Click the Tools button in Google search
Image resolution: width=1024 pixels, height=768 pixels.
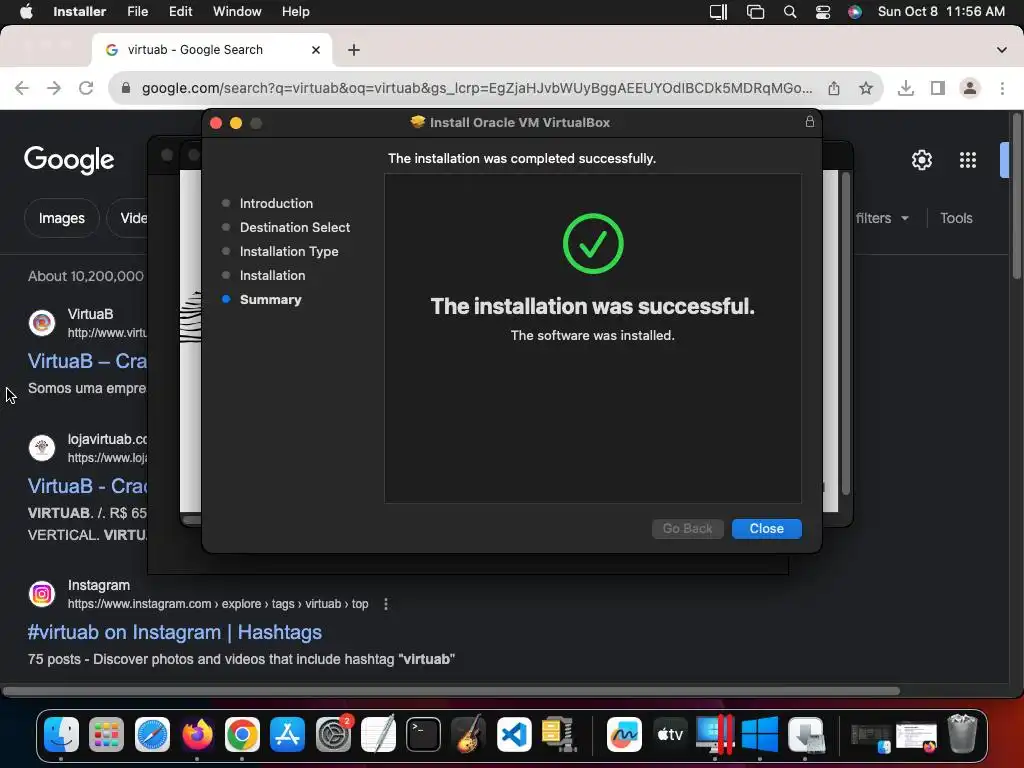[x=956, y=218]
